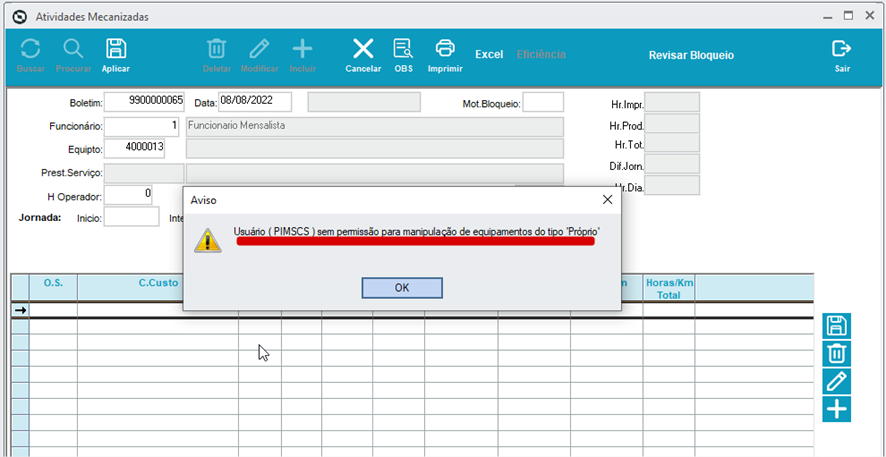Click the grid pencil edit icon on right

click(x=836, y=381)
